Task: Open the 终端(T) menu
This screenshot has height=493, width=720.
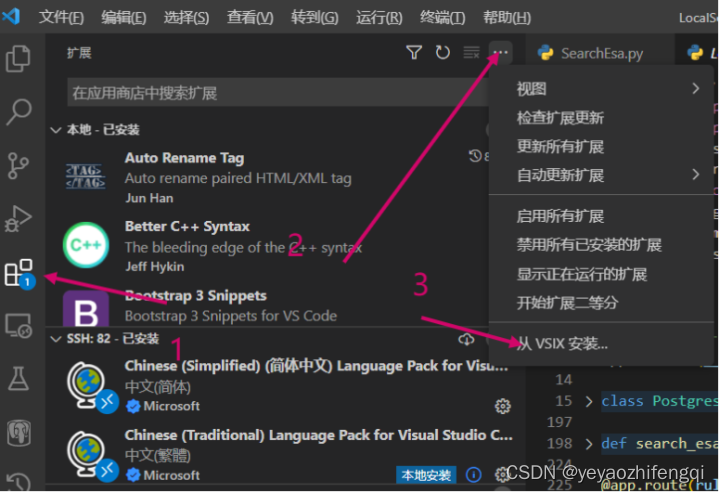Action: [442, 17]
